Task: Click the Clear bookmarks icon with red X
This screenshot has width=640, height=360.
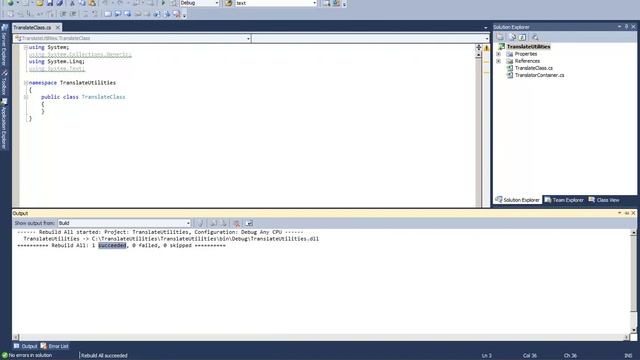Action: click(x=177, y=14)
